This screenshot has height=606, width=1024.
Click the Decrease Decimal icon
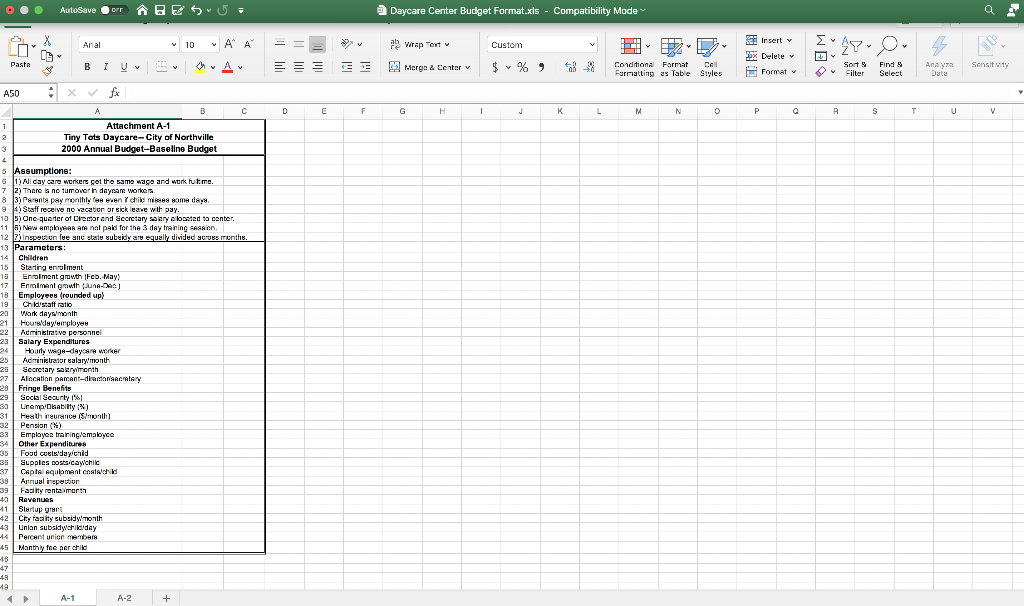point(589,67)
